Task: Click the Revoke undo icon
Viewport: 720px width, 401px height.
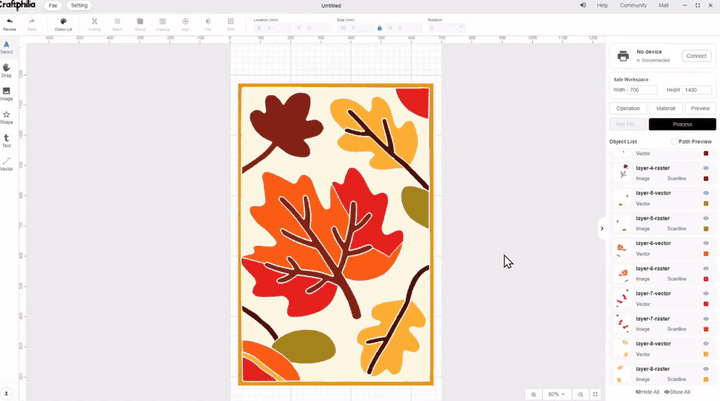Action: point(10,22)
